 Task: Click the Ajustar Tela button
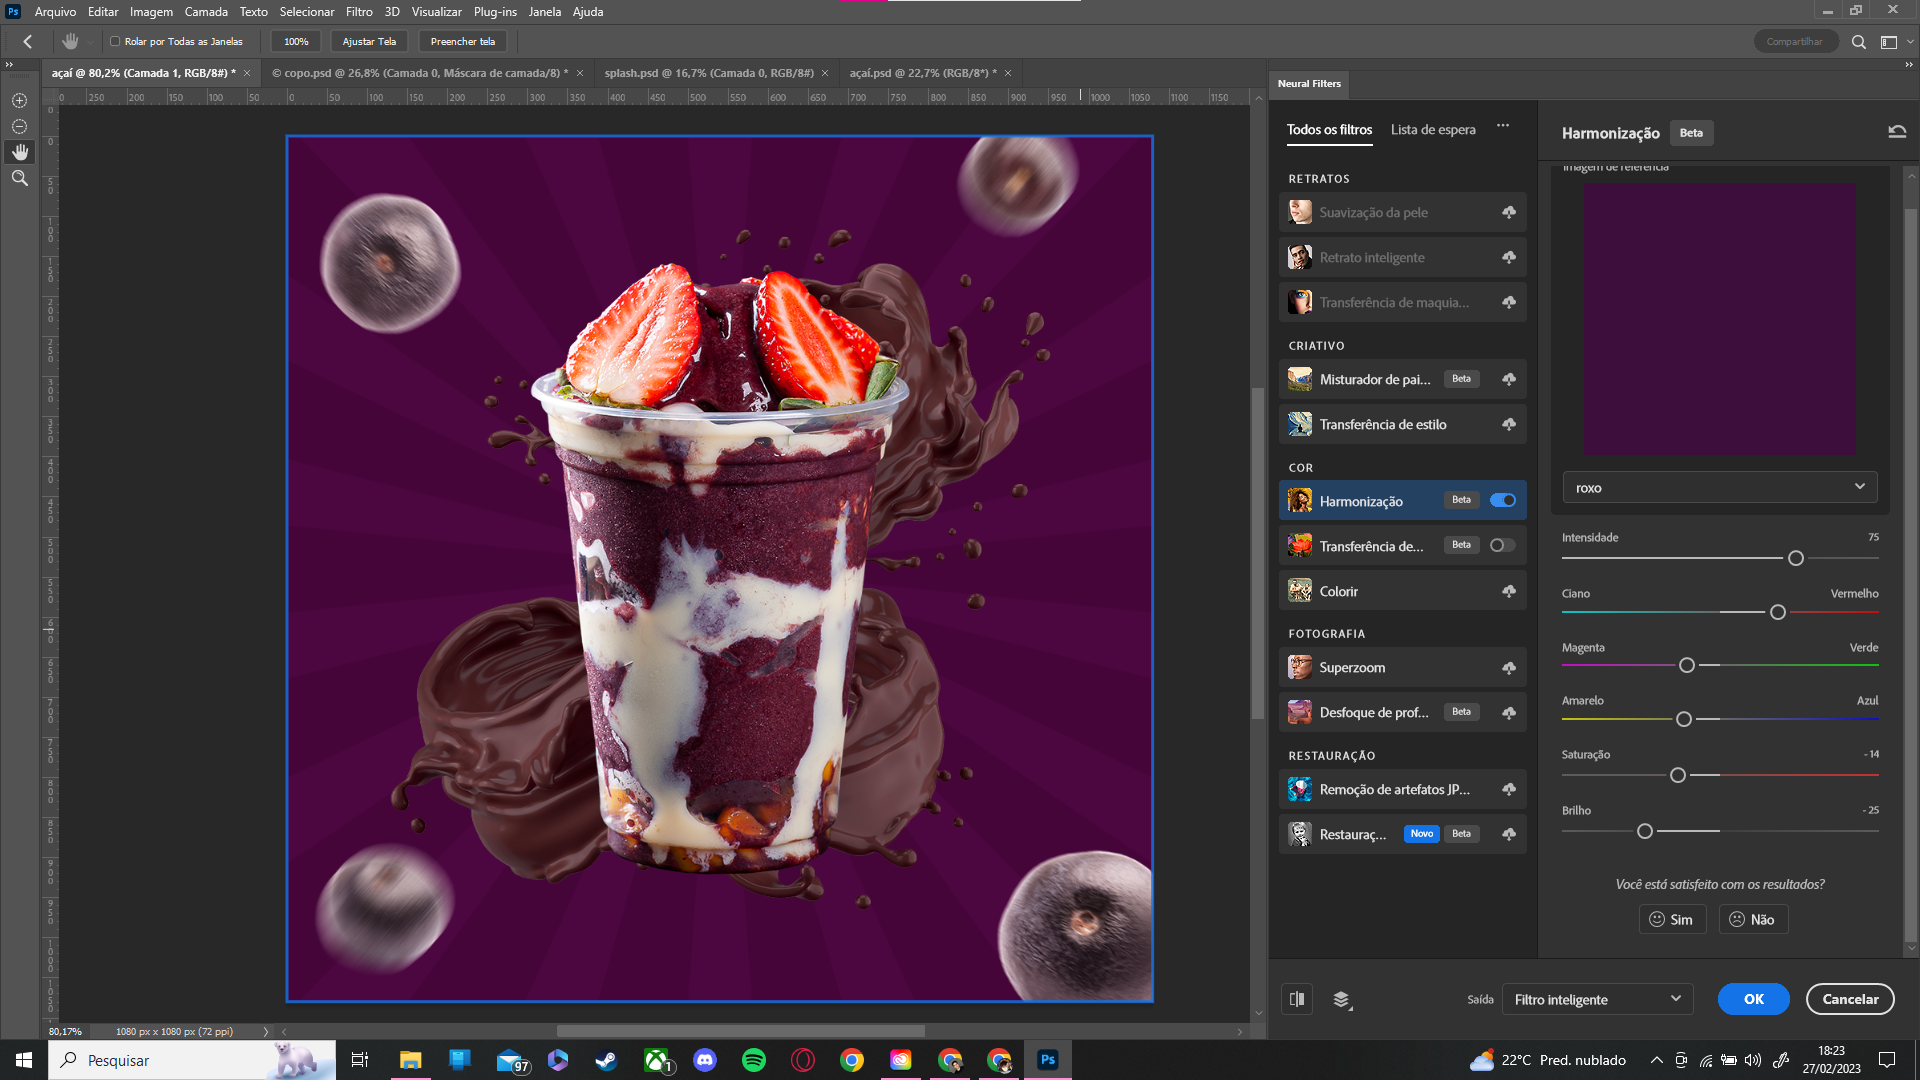click(x=369, y=41)
